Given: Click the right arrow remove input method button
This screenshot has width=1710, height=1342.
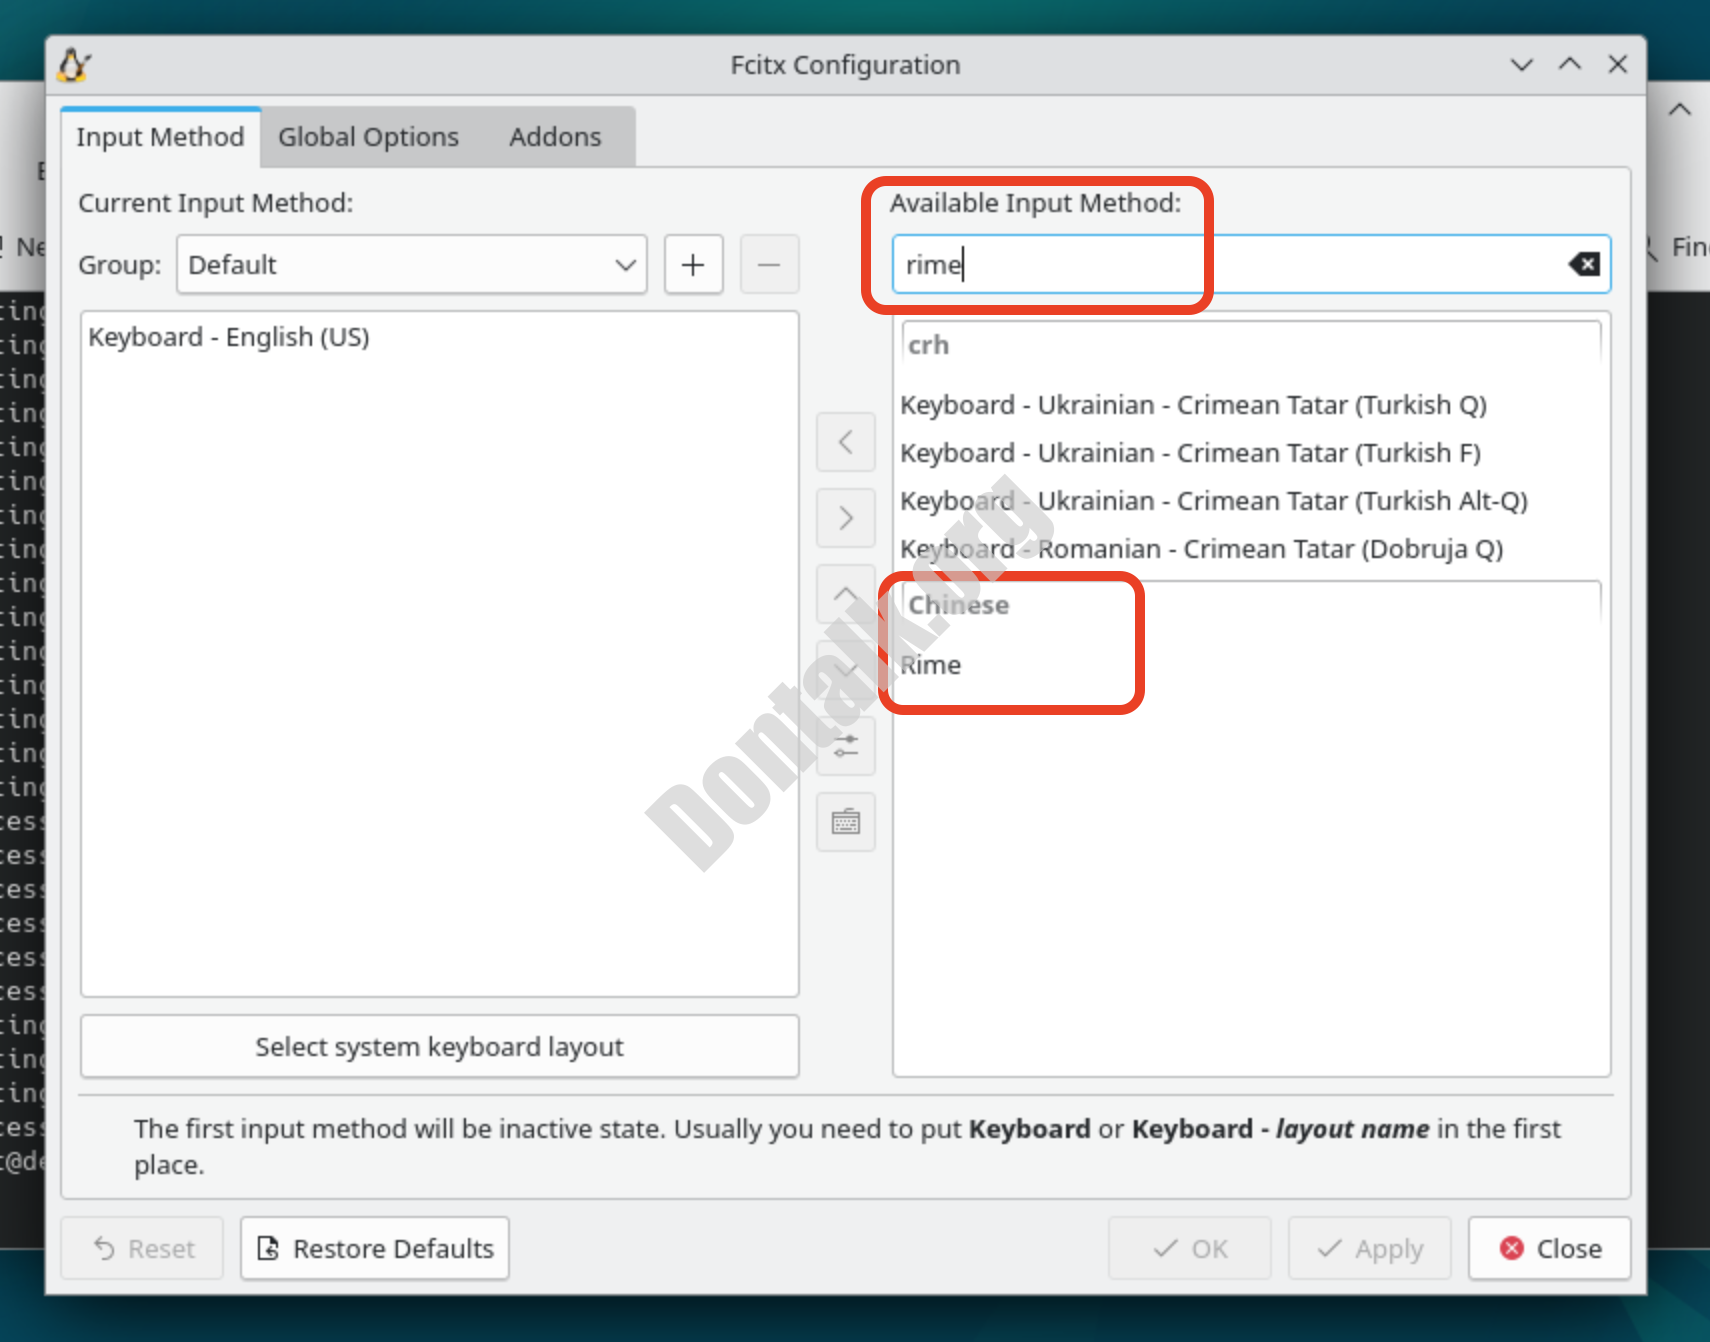Looking at the screenshot, I should tap(846, 518).
